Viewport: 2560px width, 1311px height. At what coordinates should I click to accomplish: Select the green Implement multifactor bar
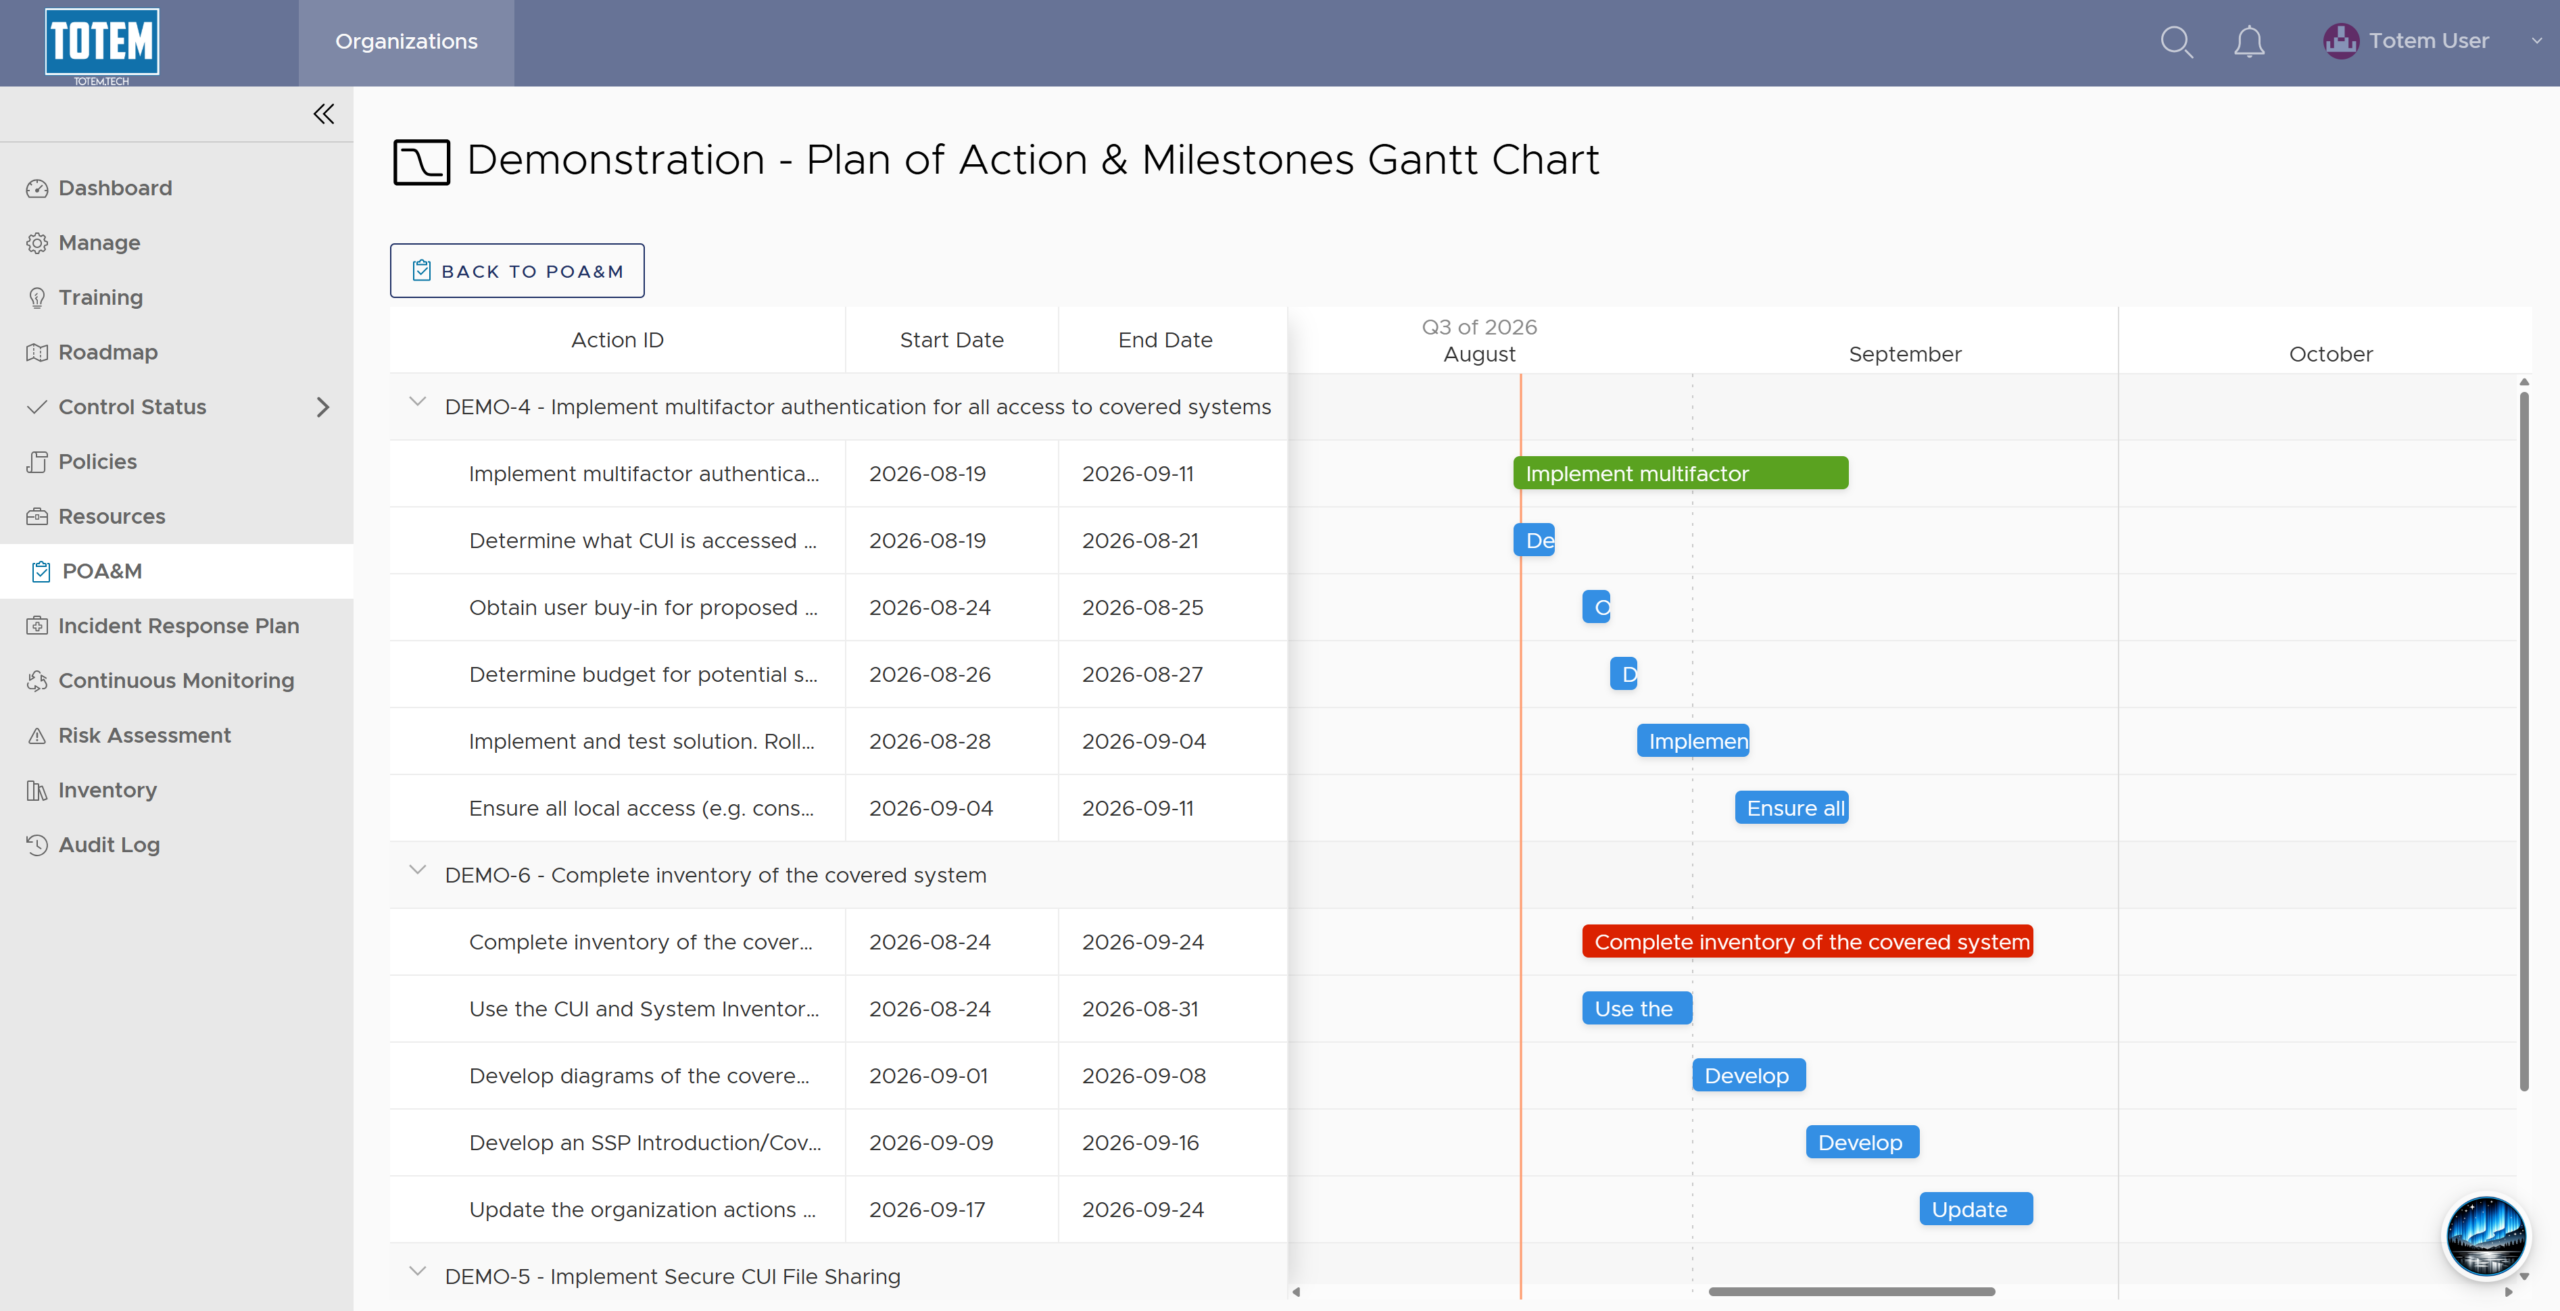(x=1680, y=473)
